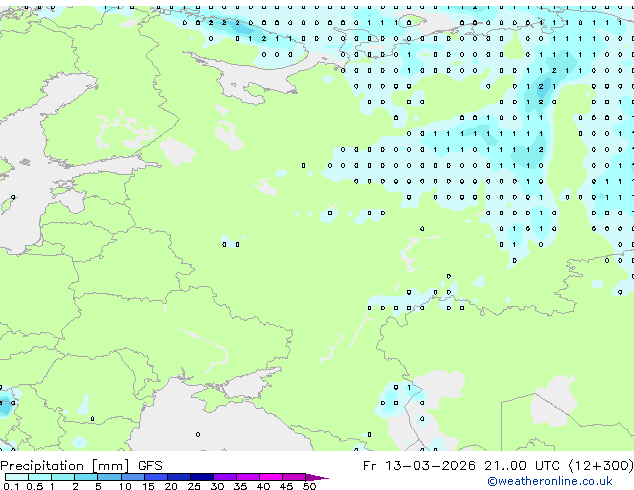
Task: Click the 45–50 mm legend color swatch
Action: [294, 477]
